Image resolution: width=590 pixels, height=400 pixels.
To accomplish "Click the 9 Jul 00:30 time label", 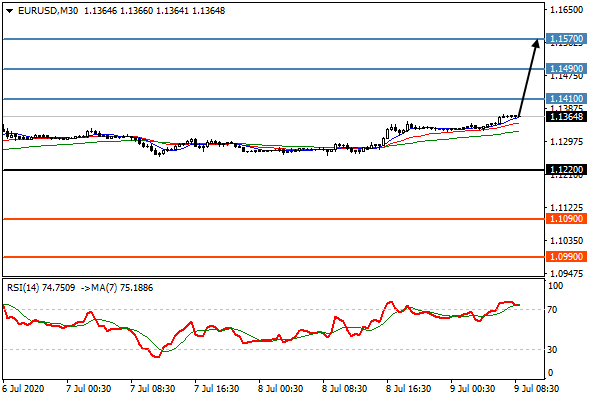I will [x=473, y=389].
